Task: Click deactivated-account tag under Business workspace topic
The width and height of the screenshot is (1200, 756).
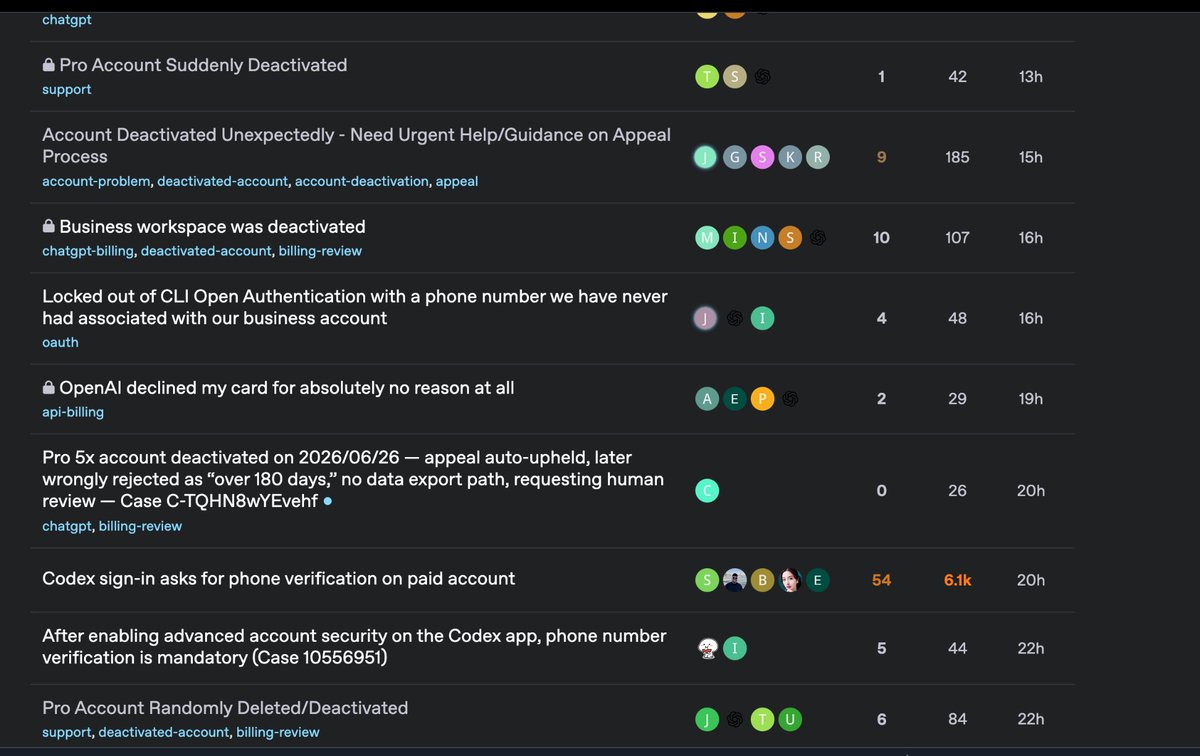Action: (x=206, y=251)
